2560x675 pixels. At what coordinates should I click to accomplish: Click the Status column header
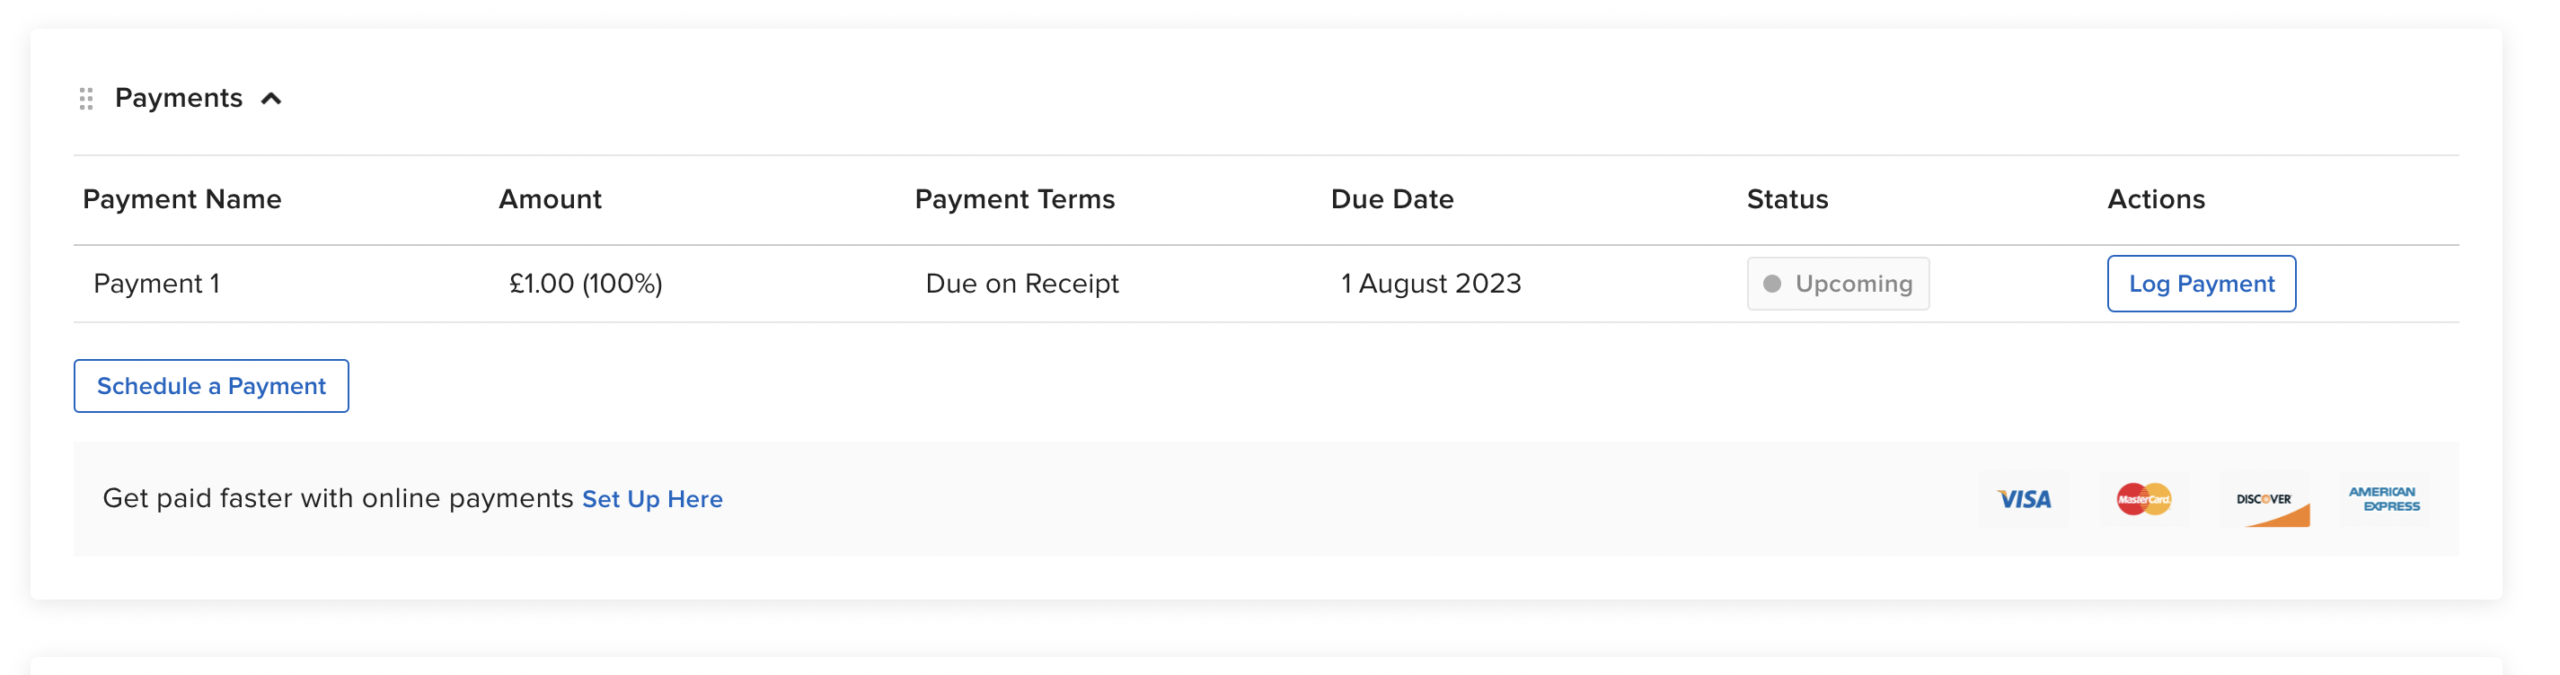1787,199
